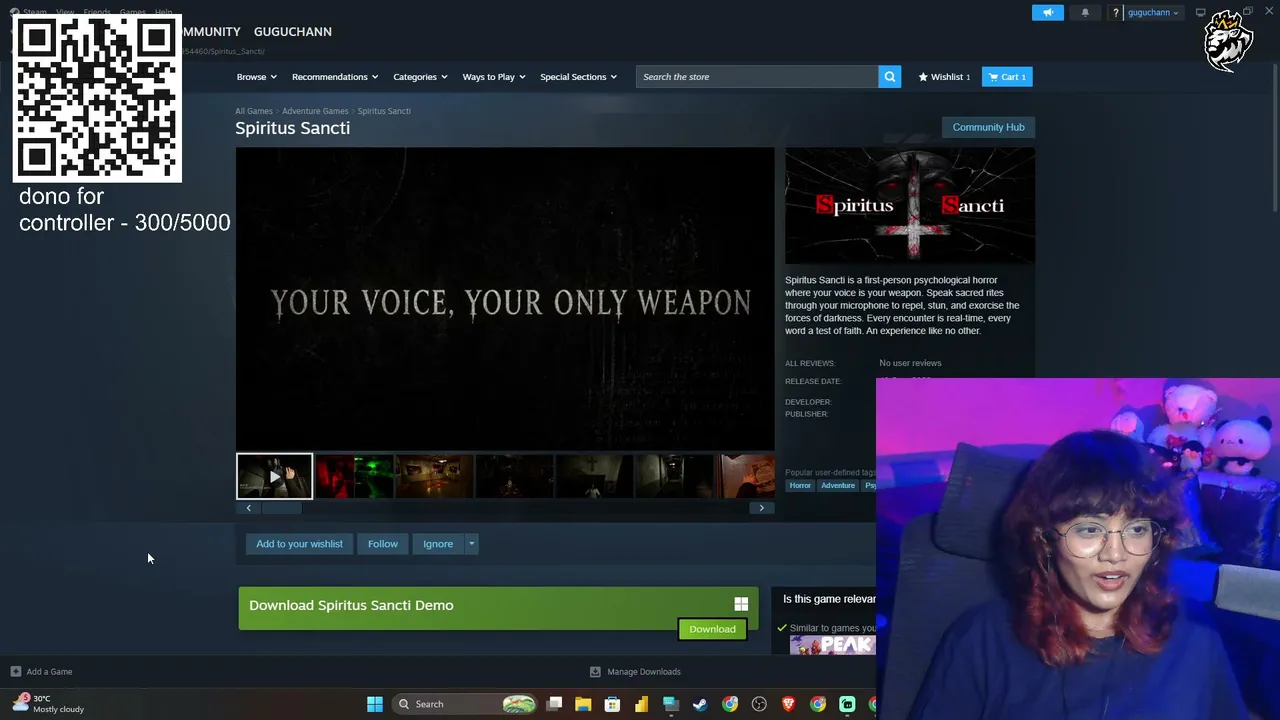Click the store search magnifier button
The width and height of the screenshot is (1280, 720).
coord(889,77)
